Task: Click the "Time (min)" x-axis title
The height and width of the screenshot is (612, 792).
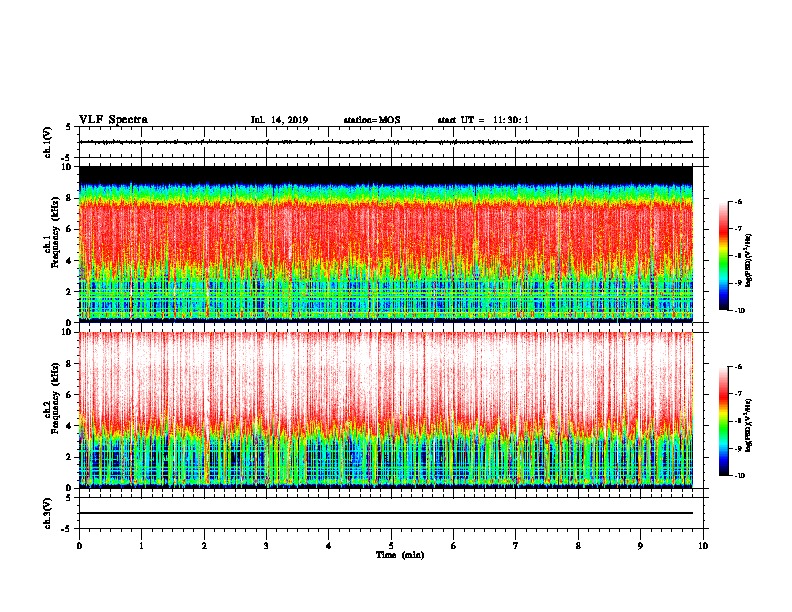Action: [x=400, y=555]
